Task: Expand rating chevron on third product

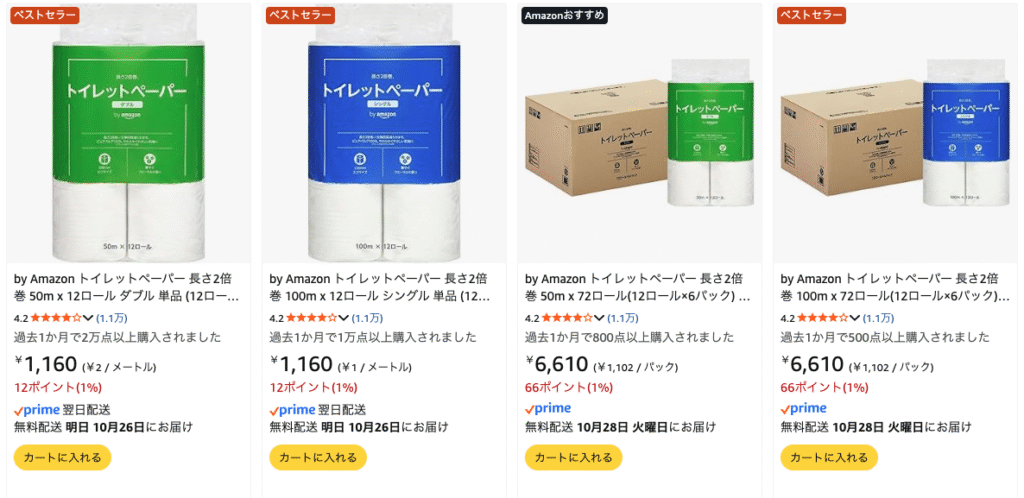Action: [x=600, y=319]
